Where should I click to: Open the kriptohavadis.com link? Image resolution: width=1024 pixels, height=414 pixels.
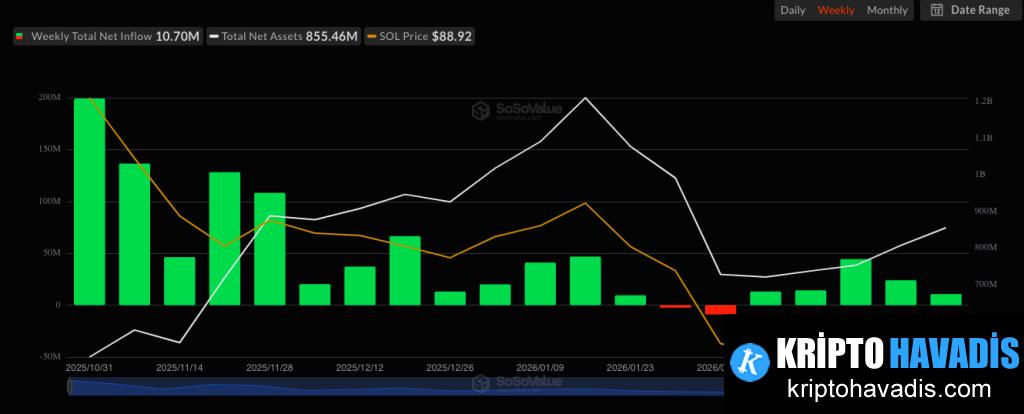pos(874,390)
